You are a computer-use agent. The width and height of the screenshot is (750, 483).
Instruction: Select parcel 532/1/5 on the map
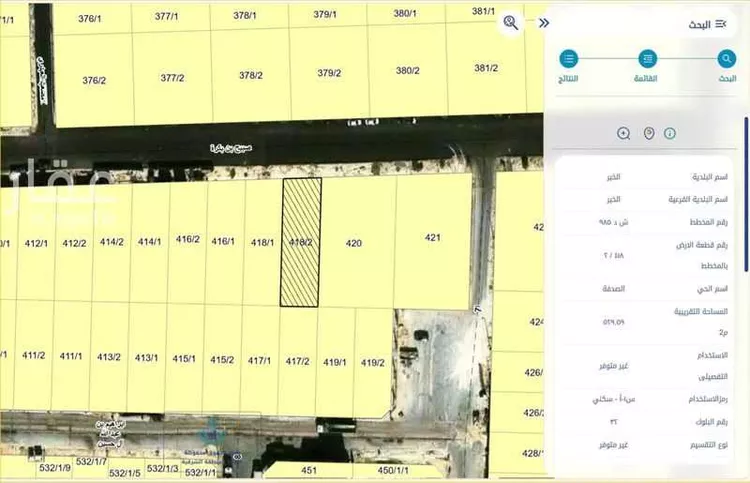click(x=125, y=473)
